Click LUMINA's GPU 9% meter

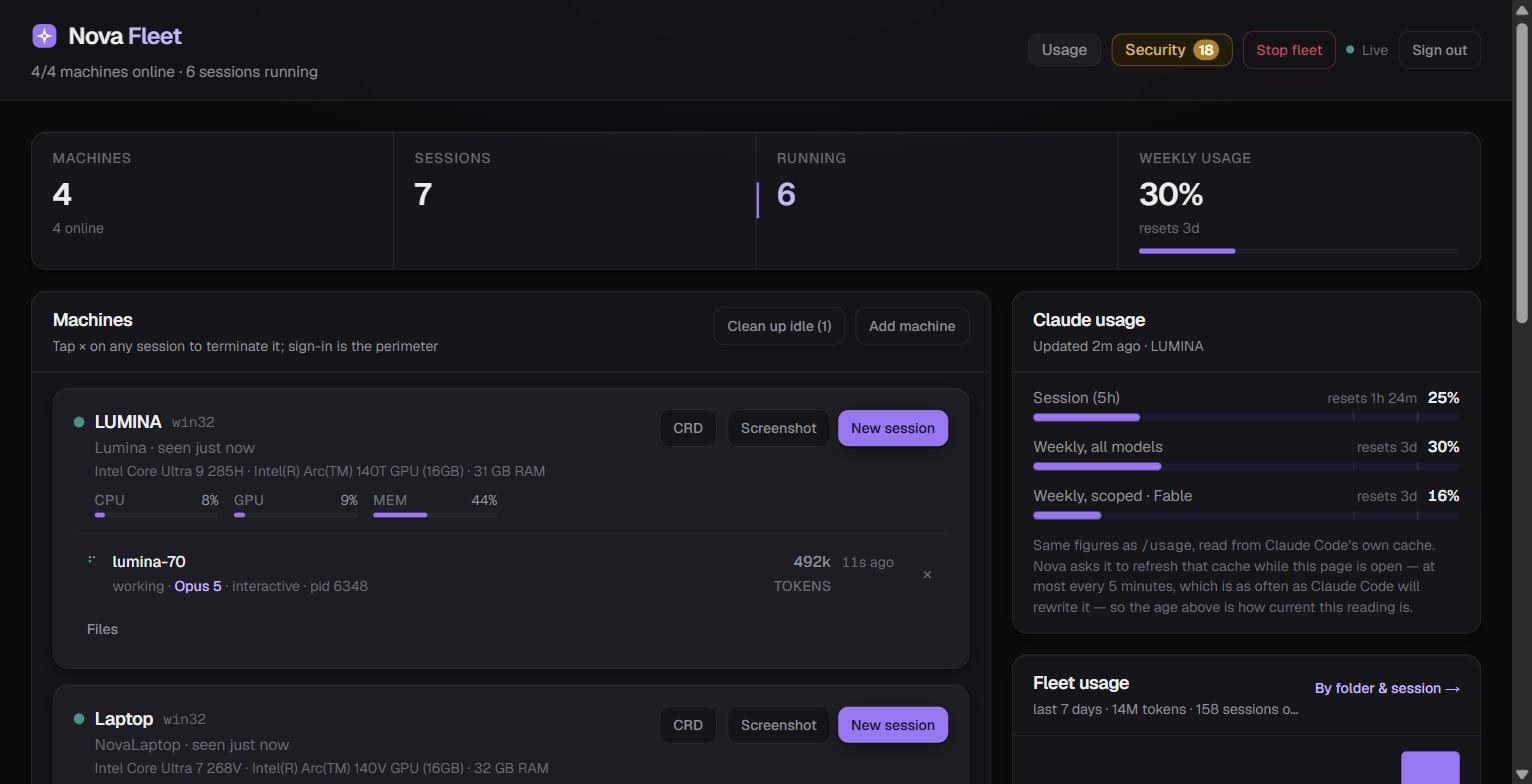click(x=295, y=506)
